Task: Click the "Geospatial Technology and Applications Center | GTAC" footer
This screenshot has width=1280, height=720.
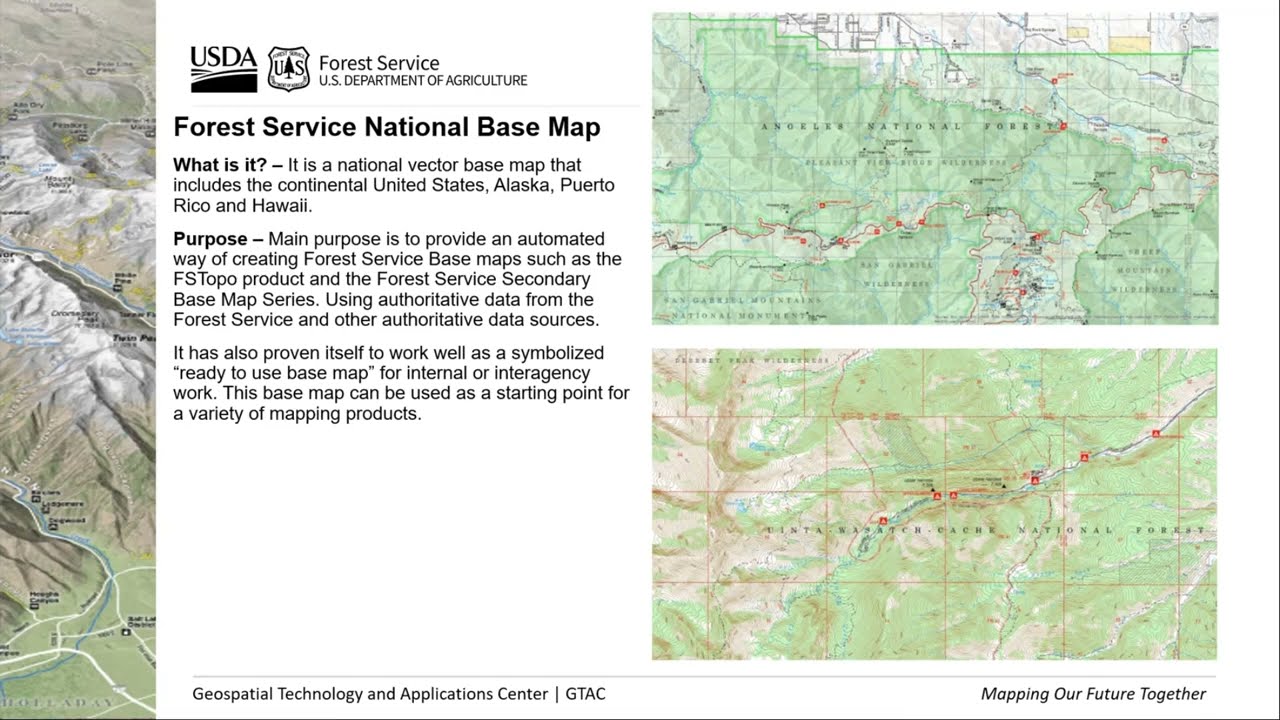Action: 399,694
